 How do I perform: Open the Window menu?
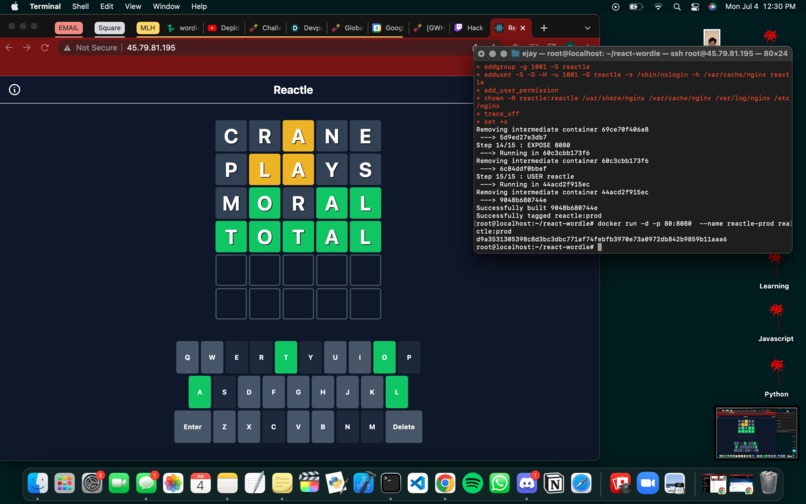click(166, 7)
